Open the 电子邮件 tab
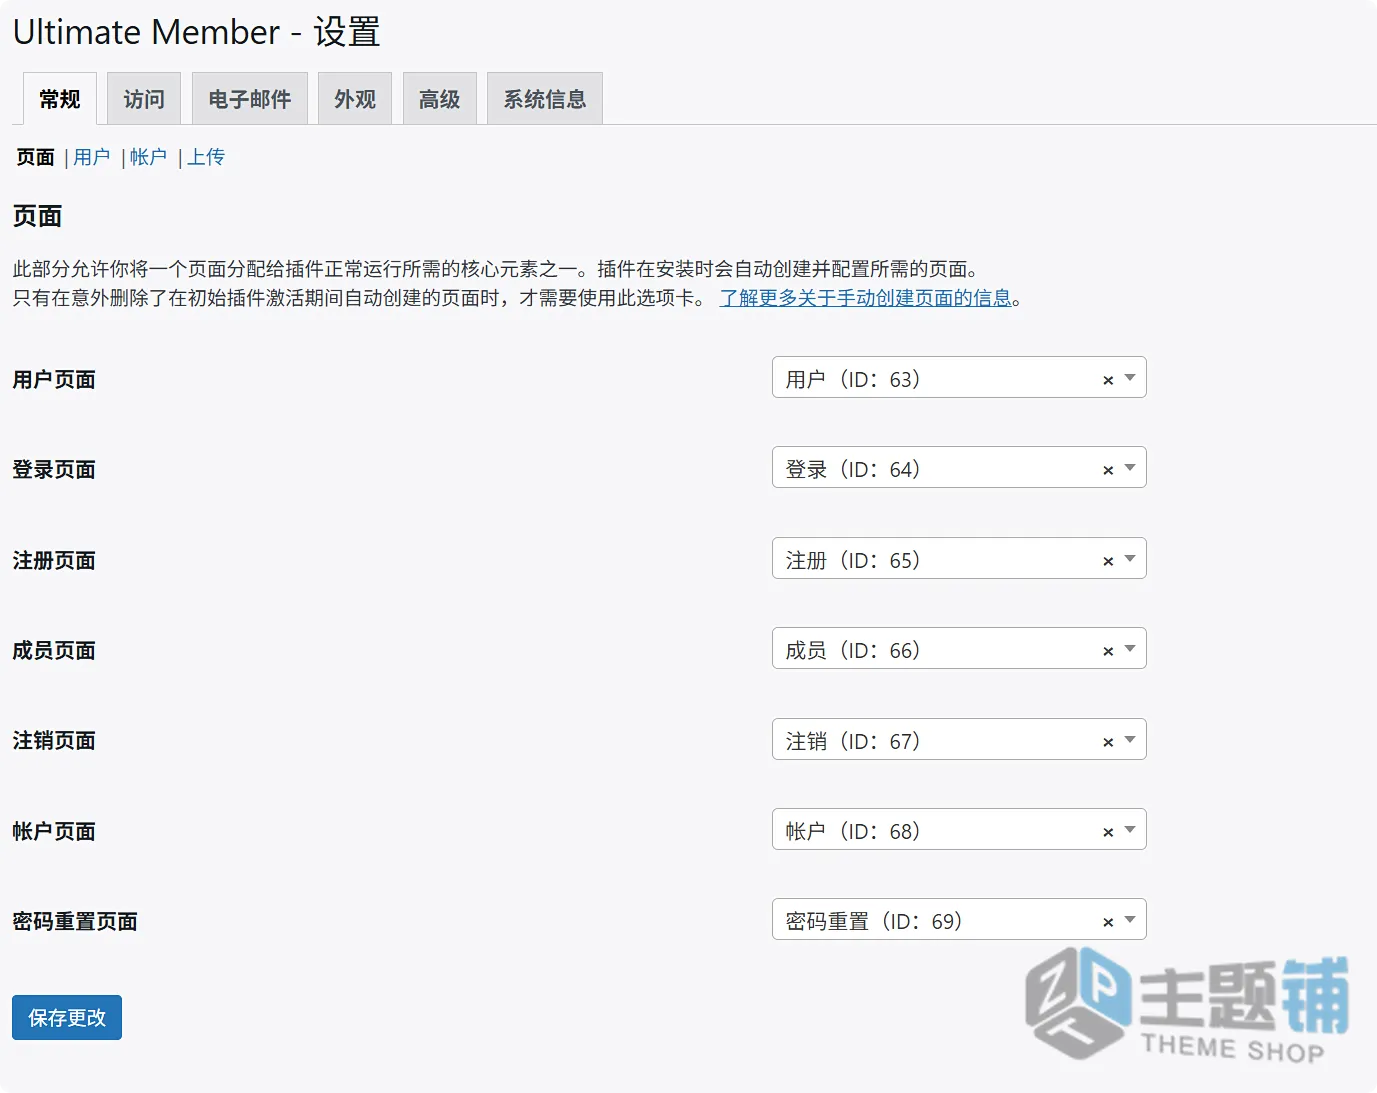 click(x=250, y=99)
